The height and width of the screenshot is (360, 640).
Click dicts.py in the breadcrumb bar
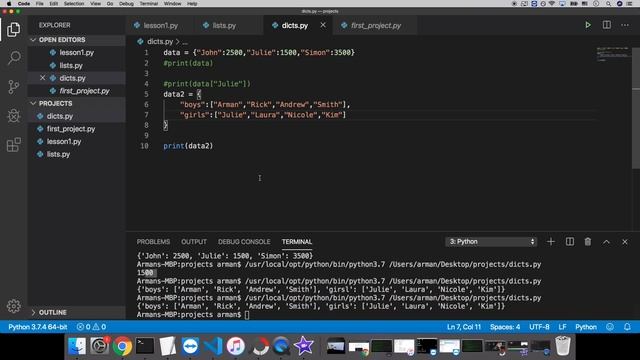point(160,42)
